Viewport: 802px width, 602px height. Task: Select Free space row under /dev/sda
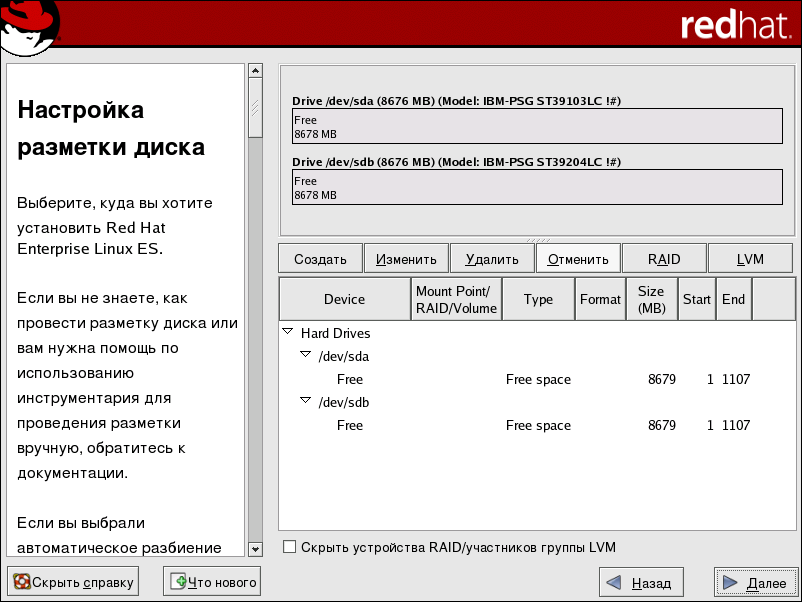[538, 379]
